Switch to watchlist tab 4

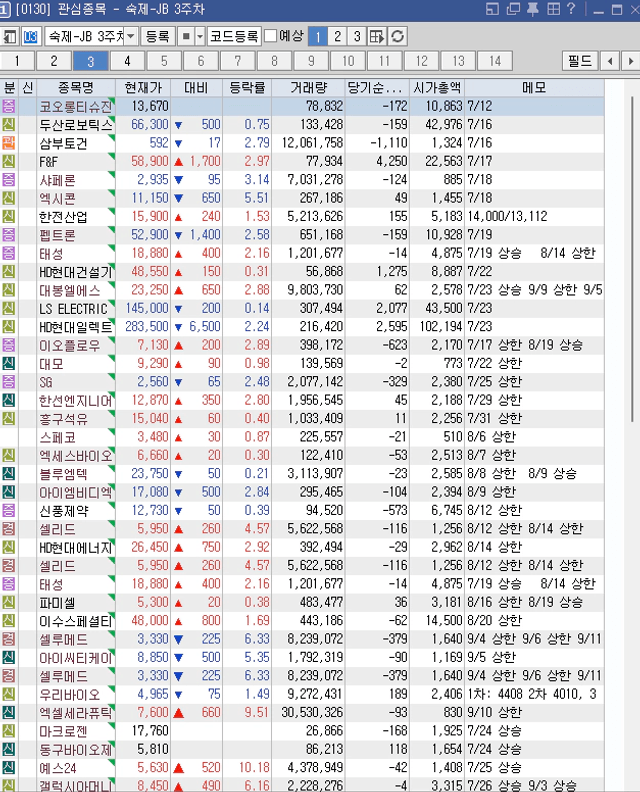pos(127,61)
